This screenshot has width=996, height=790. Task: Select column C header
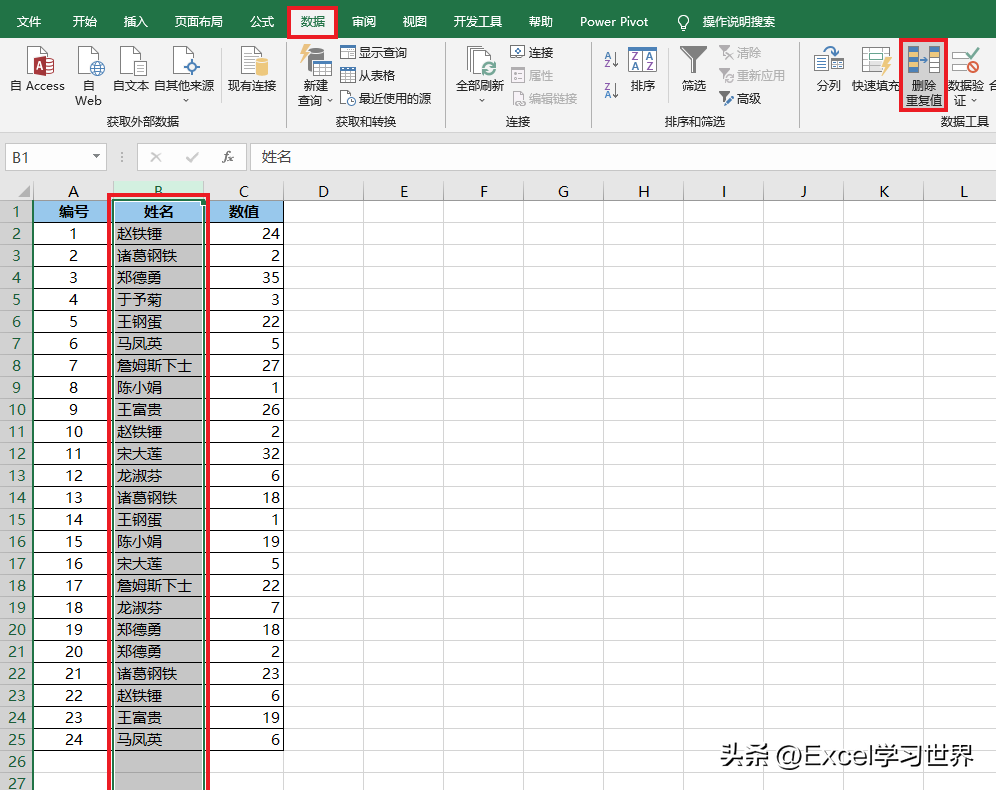coord(244,191)
